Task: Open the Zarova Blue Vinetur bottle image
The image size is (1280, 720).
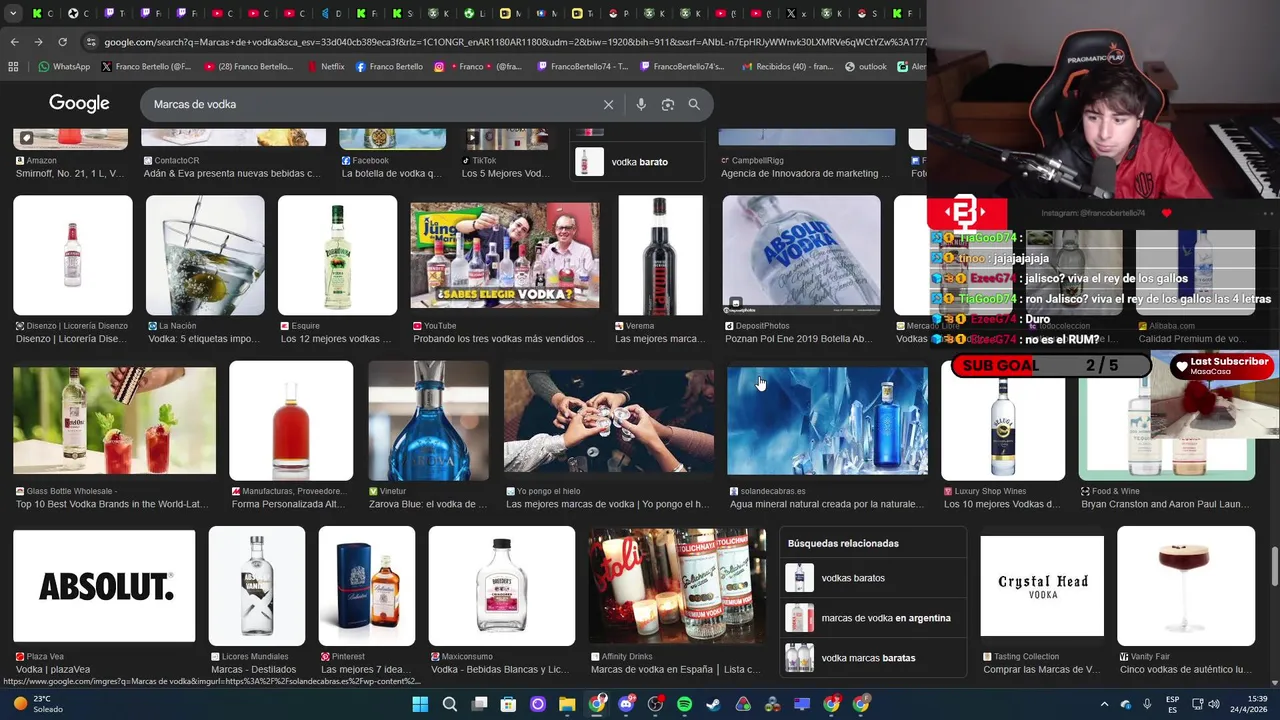Action: point(428,420)
